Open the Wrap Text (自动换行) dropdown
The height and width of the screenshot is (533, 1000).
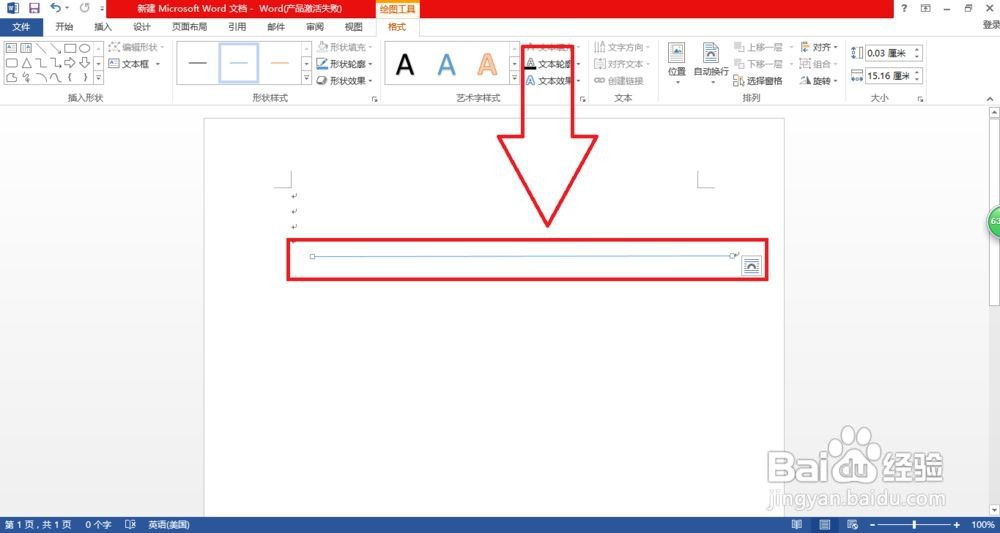point(711,64)
